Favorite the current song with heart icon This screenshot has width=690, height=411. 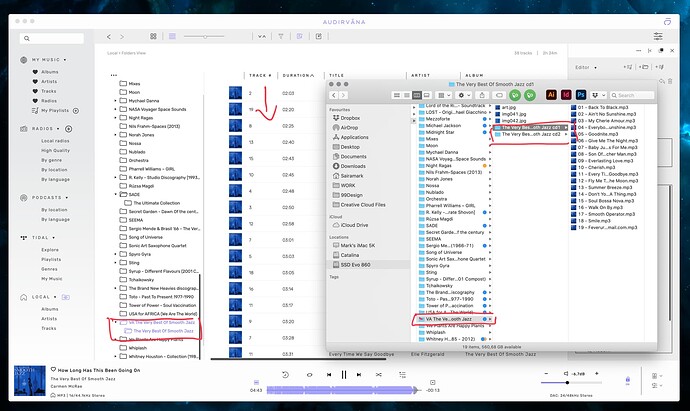(53, 370)
